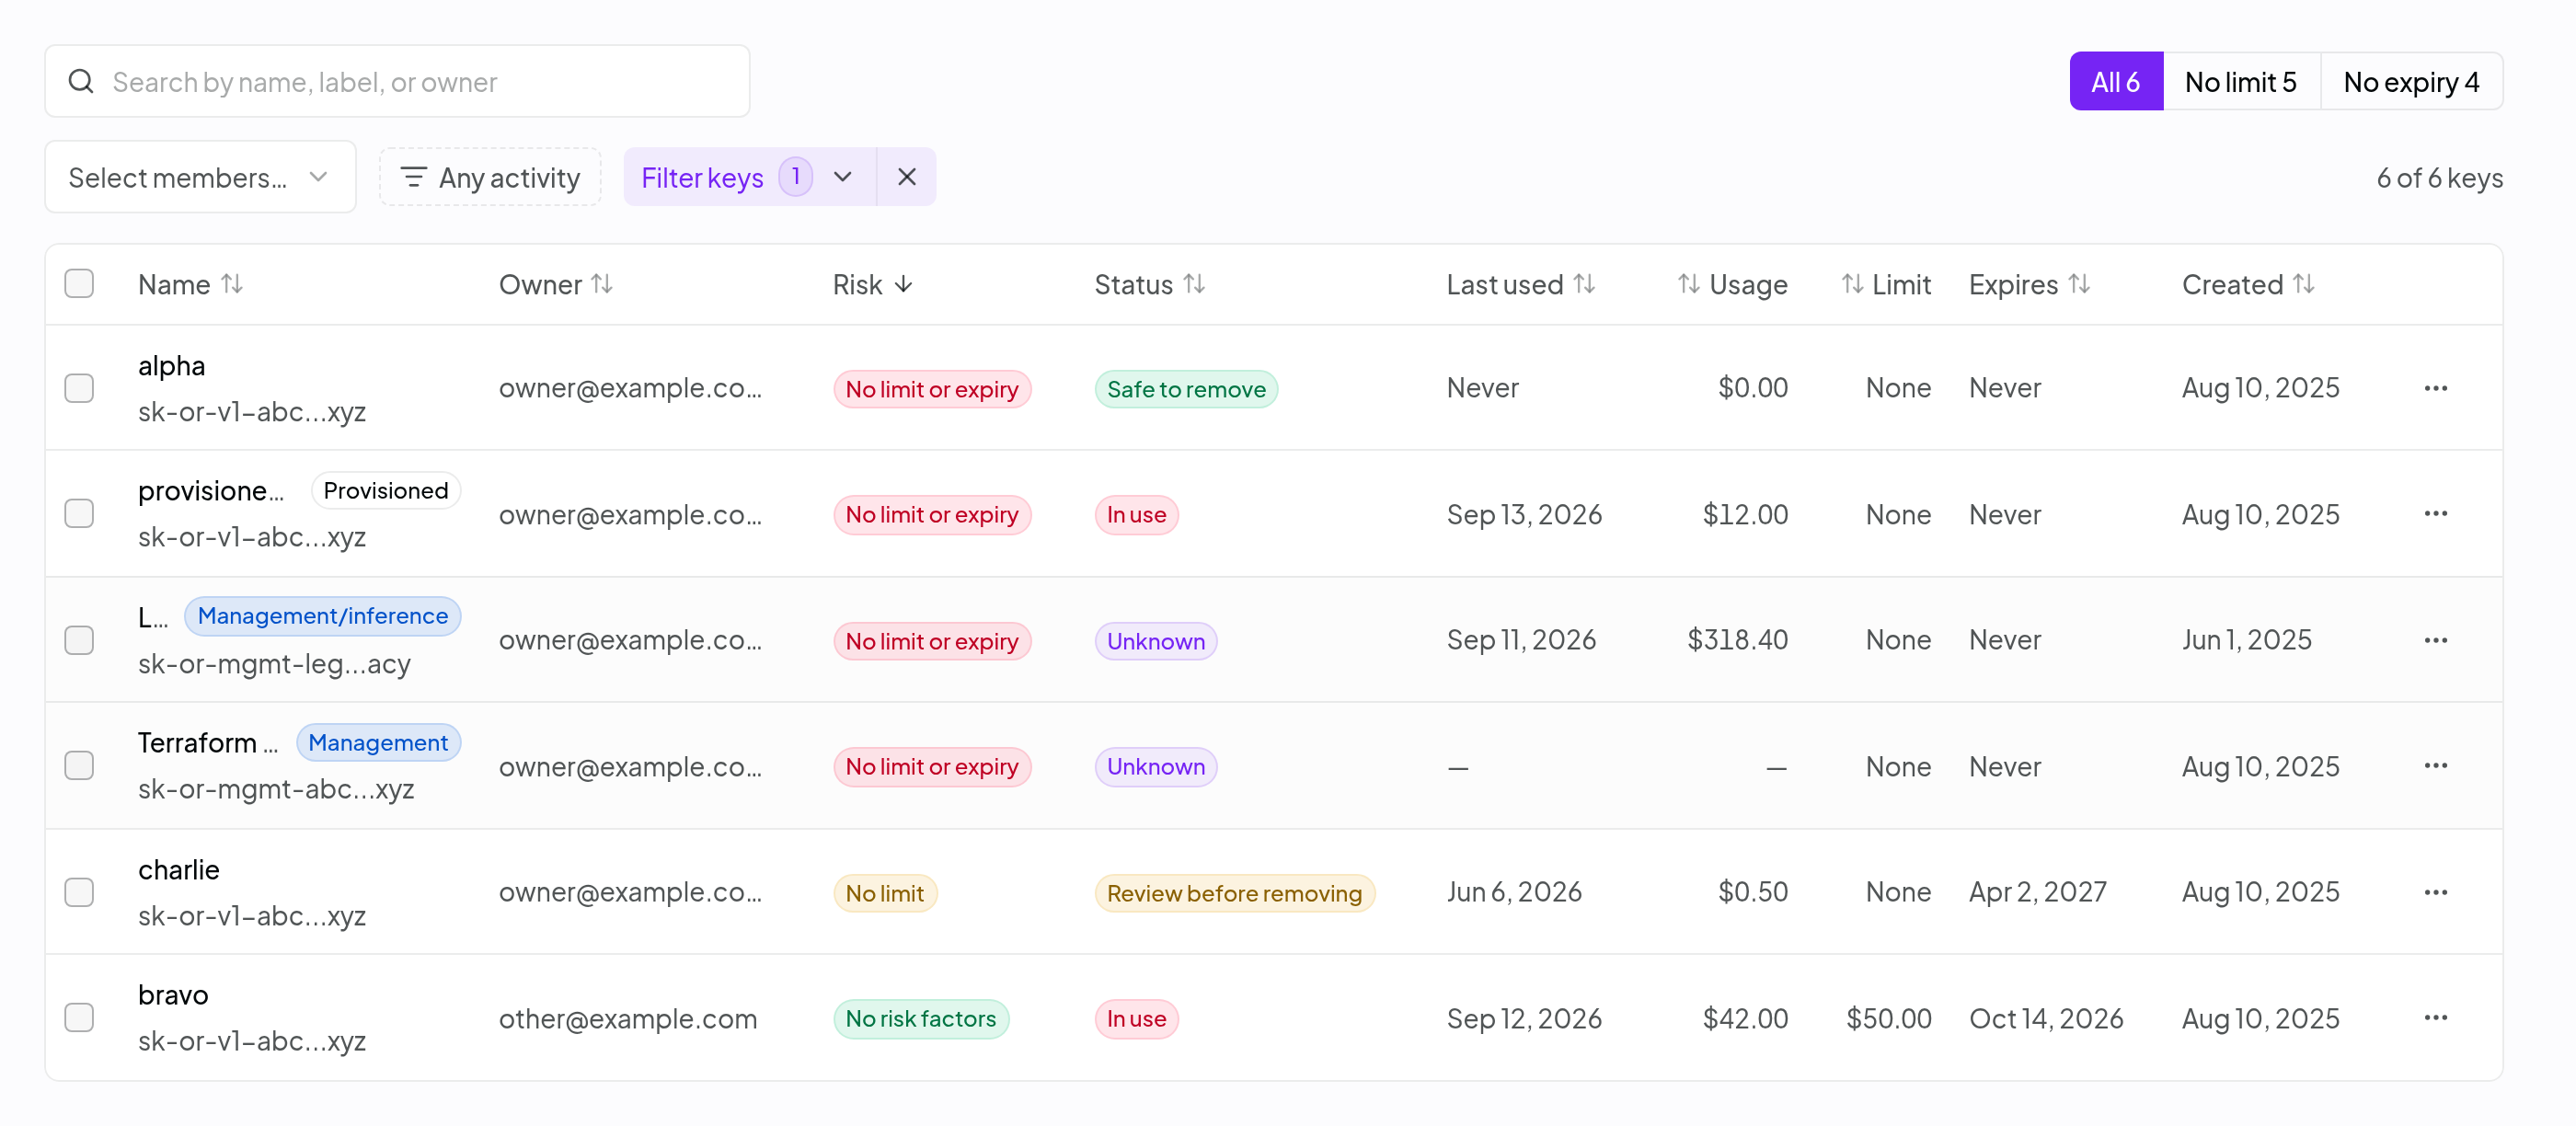Open the Any activity filter
Viewport: 2576px width, 1126px height.
pyautogui.click(x=490, y=177)
